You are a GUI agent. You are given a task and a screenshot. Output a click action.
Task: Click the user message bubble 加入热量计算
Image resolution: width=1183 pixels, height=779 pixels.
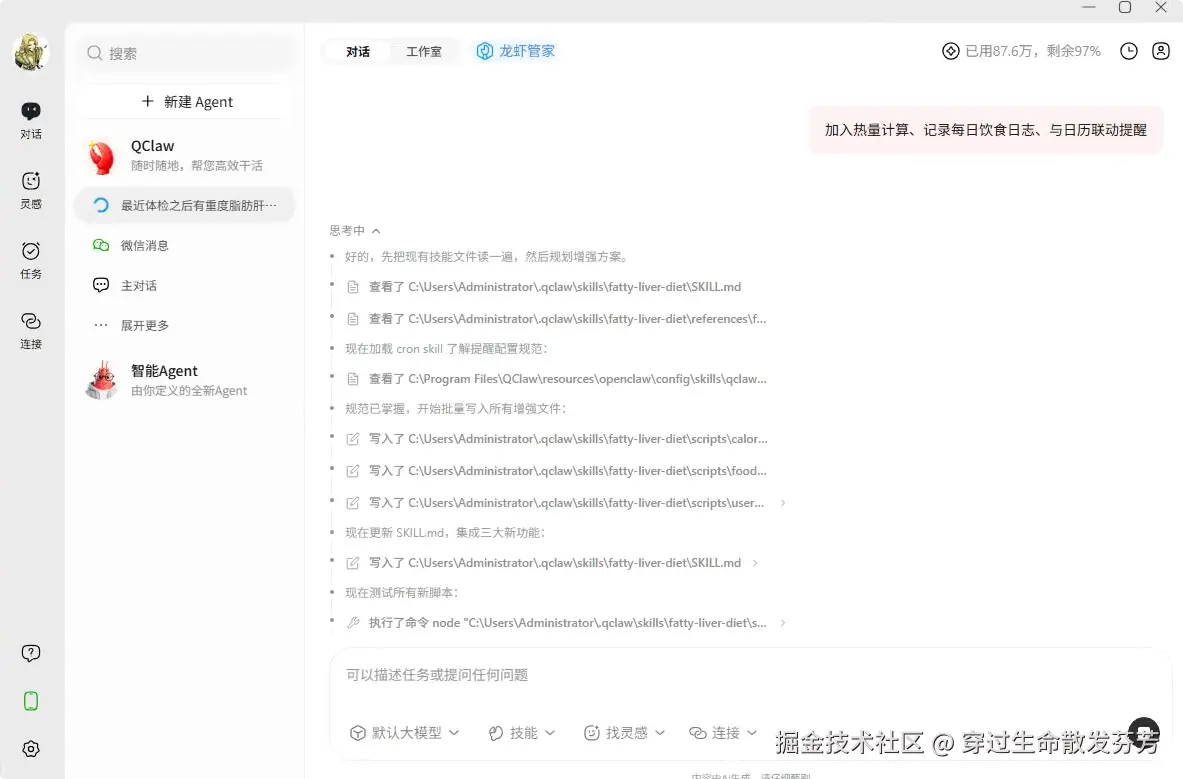coord(985,130)
